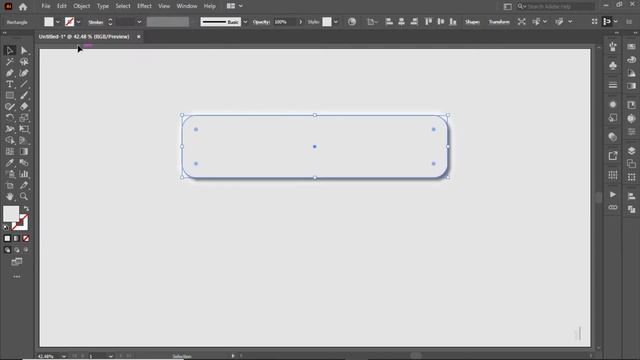Select the Shape Builder tool
This screenshot has width=640, height=360.
(x=10, y=140)
